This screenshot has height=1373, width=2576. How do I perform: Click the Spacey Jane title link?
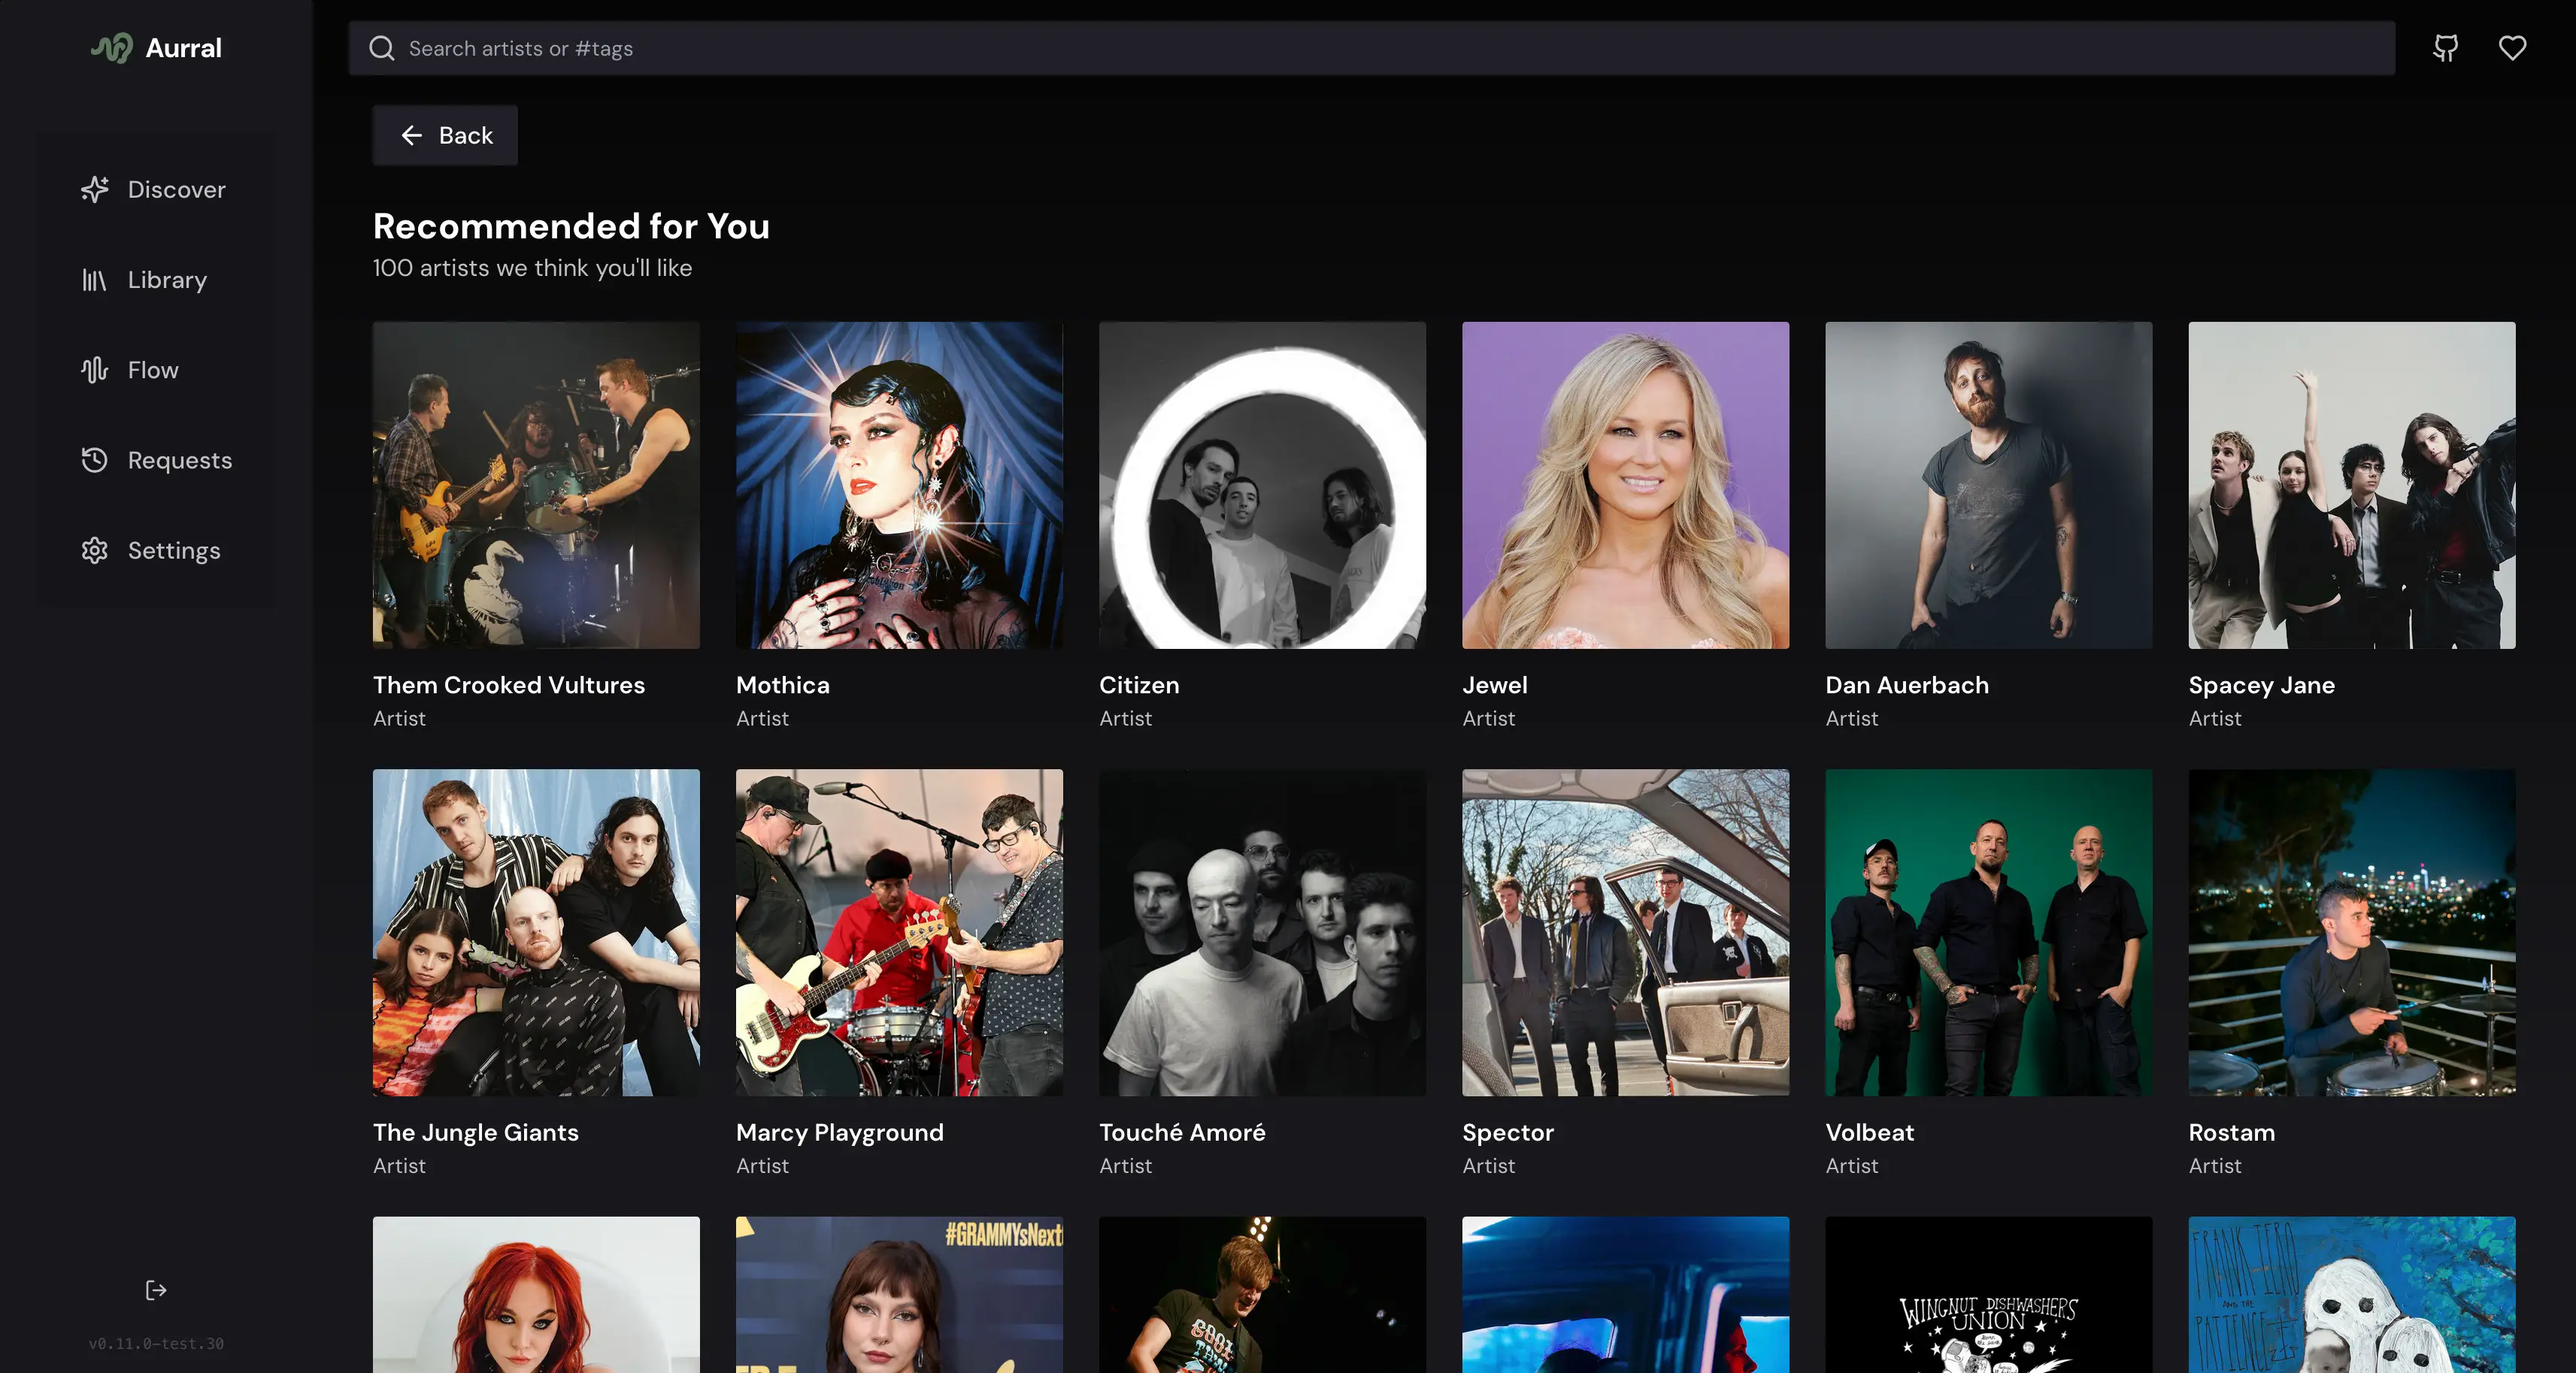2261,685
